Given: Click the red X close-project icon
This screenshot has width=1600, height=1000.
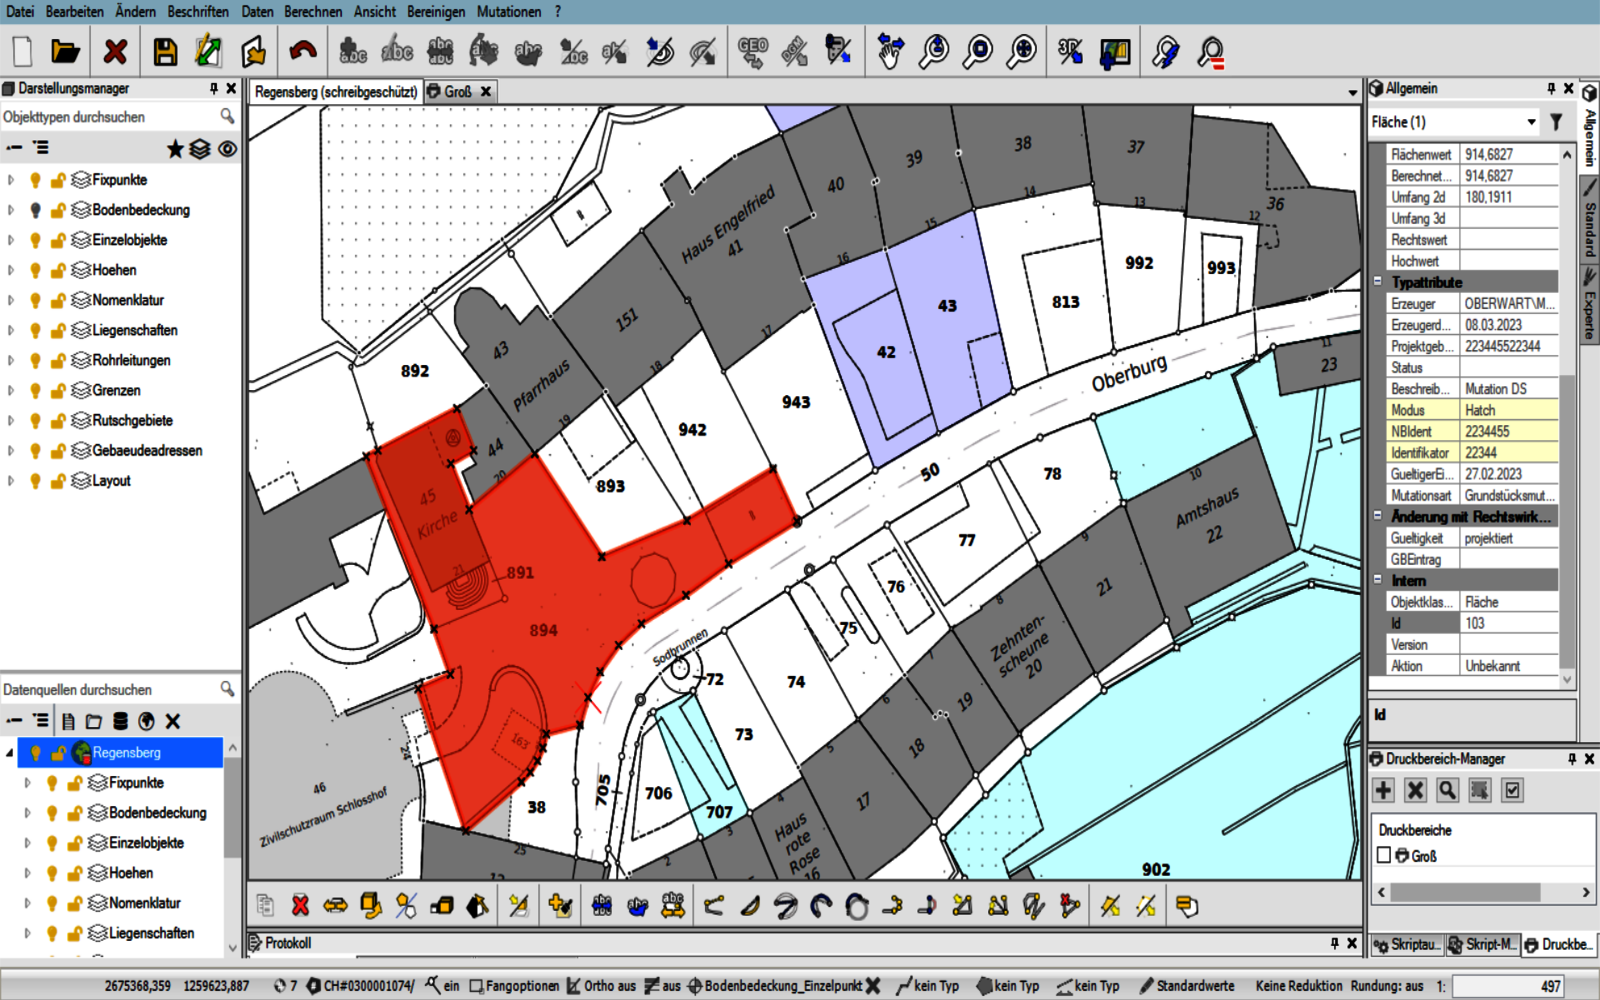Looking at the screenshot, I should pos(116,51).
